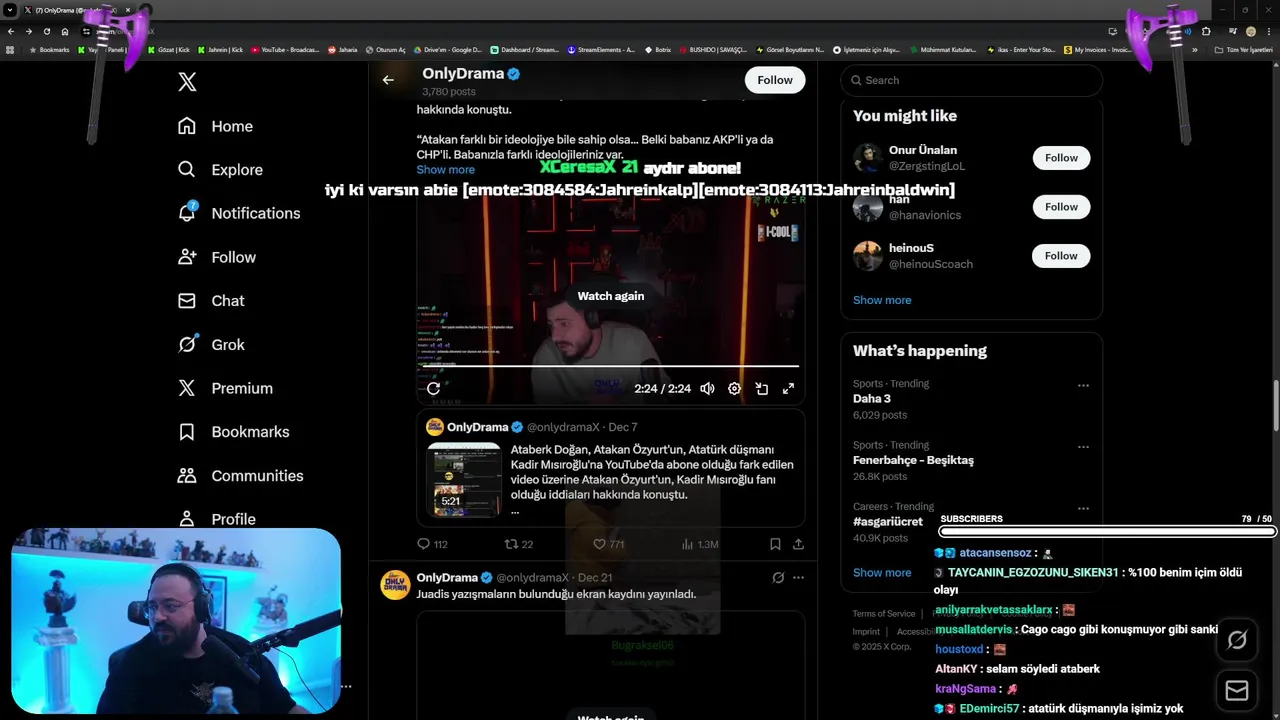Like the post with 771 likes
Image resolution: width=1280 pixels, height=720 pixels.
coord(608,544)
